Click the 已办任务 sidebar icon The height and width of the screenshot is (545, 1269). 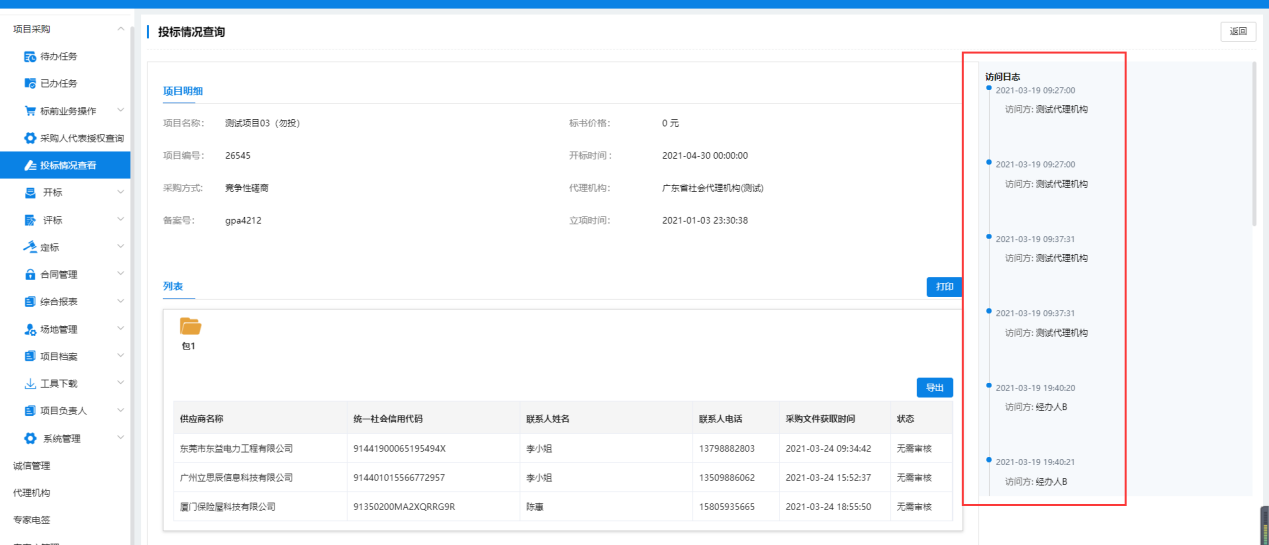coord(30,83)
